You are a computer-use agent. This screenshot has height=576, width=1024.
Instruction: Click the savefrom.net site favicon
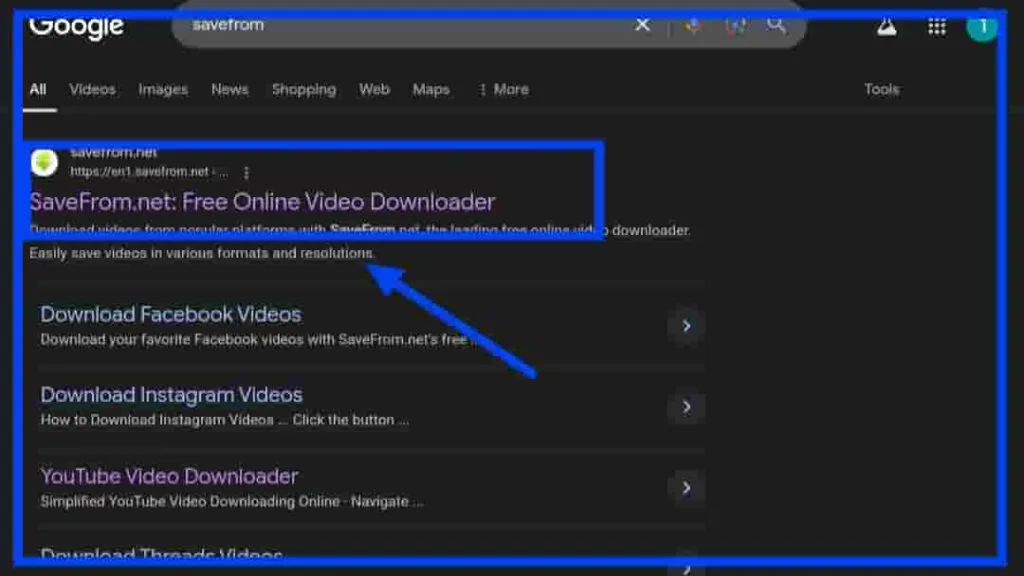[x=44, y=163]
